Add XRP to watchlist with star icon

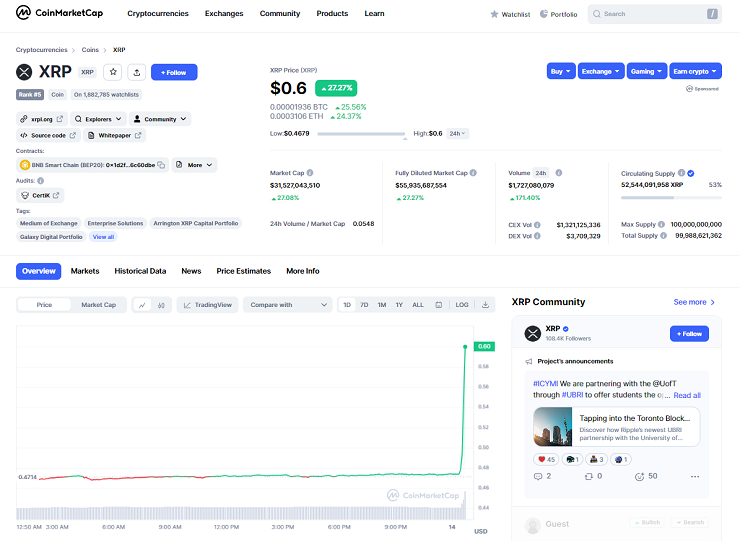(x=113, y=72)
